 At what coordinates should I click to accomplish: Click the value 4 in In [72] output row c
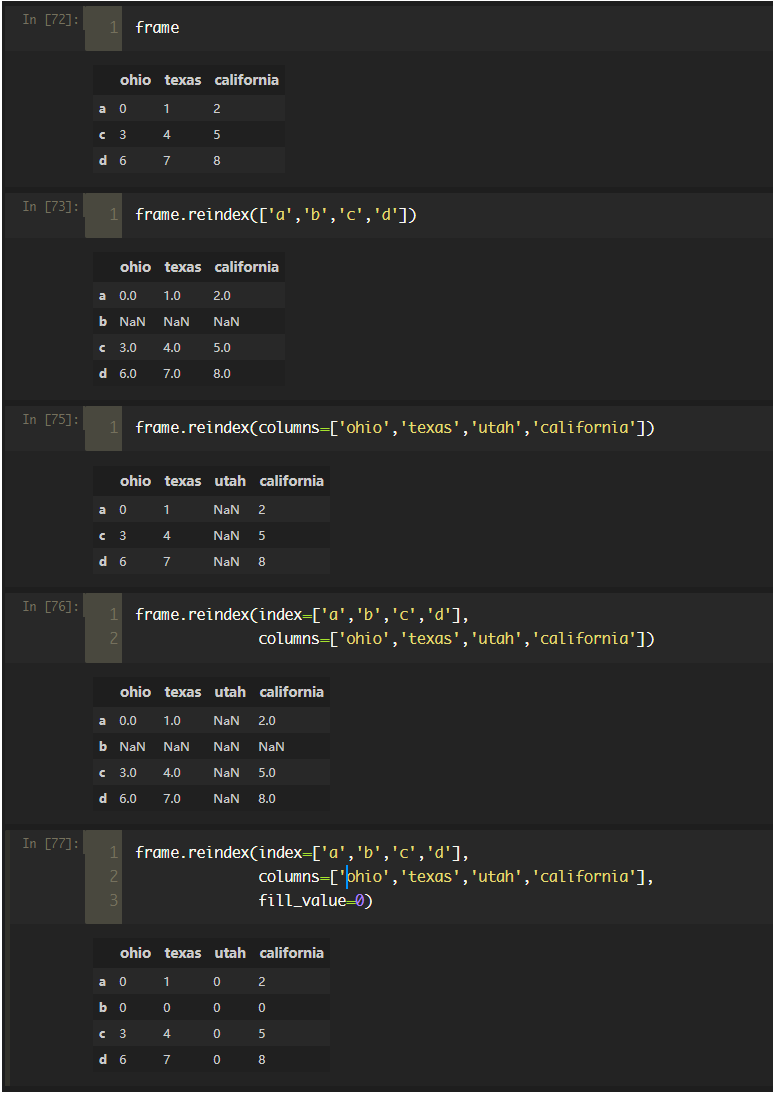pos(167,135)
